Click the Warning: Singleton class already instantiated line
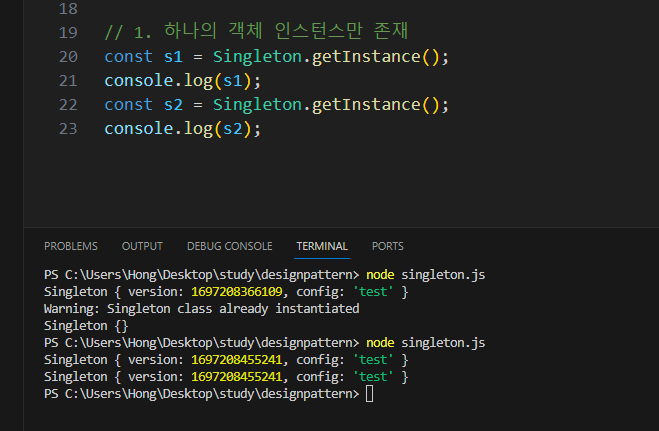The width and height of the screenshot is (659, 431). click(202, 309)
